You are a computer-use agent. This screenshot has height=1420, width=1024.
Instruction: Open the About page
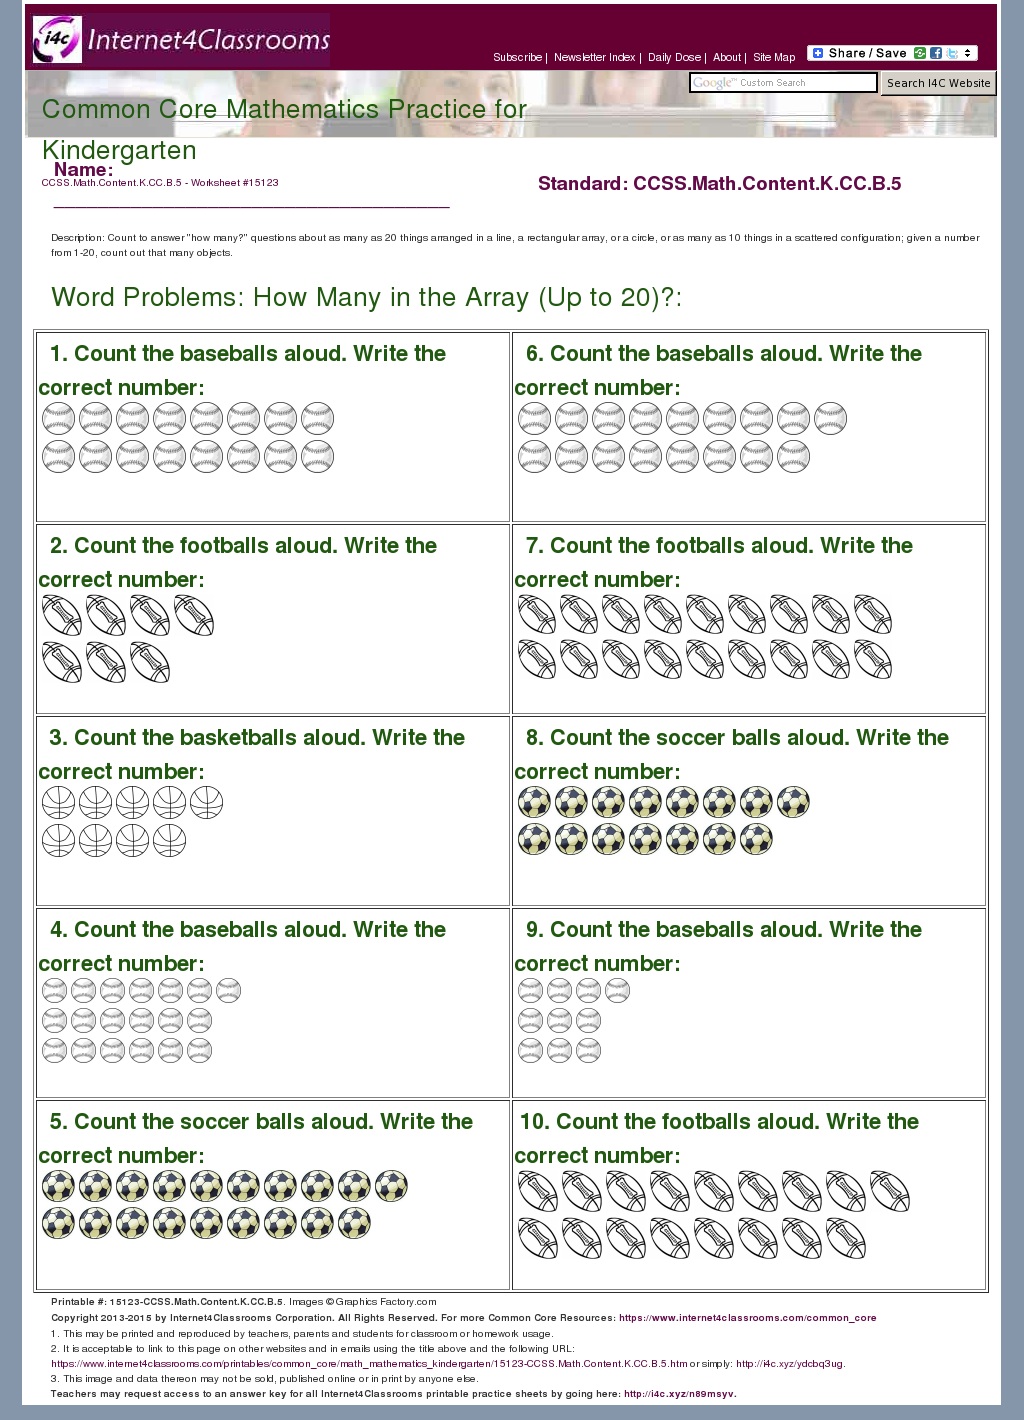(x=727, y=58)
